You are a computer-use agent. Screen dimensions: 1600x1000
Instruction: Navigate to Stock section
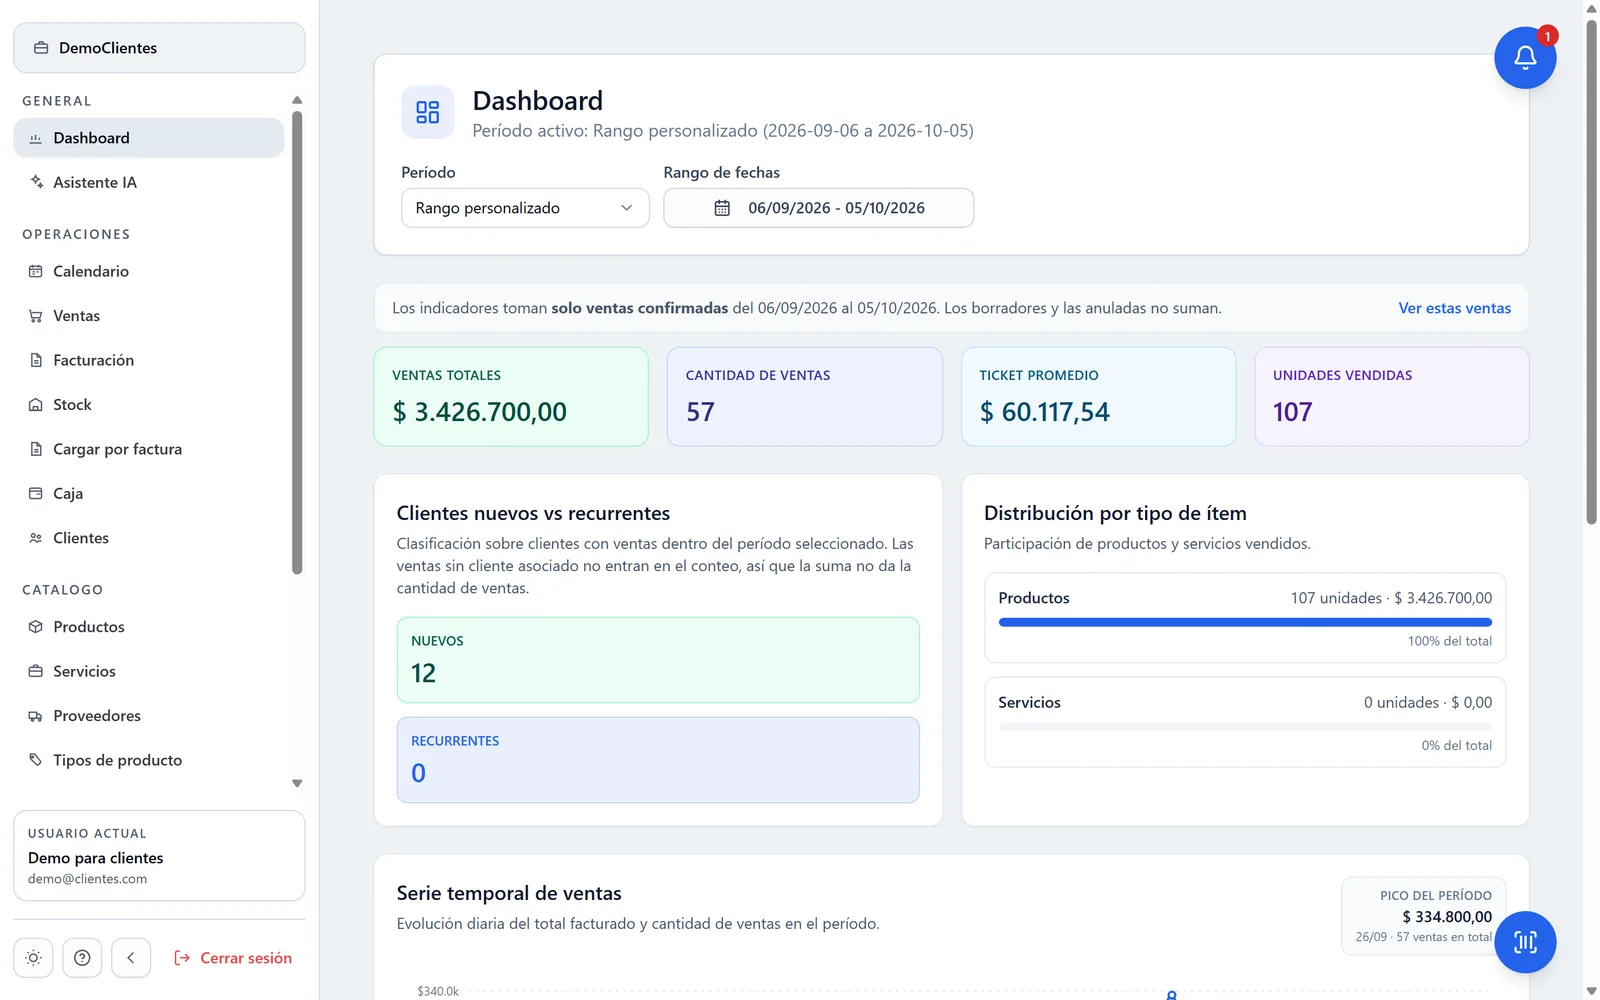[149, 405]
